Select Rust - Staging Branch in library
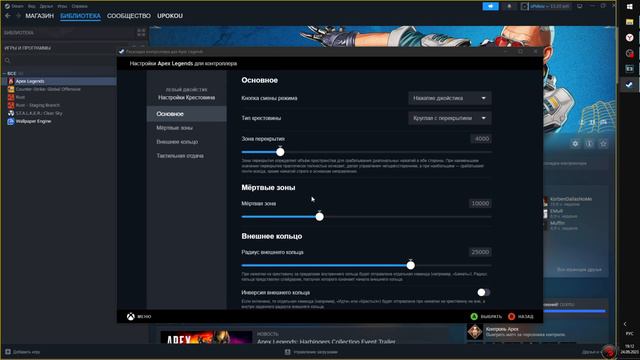 [38, 105]
